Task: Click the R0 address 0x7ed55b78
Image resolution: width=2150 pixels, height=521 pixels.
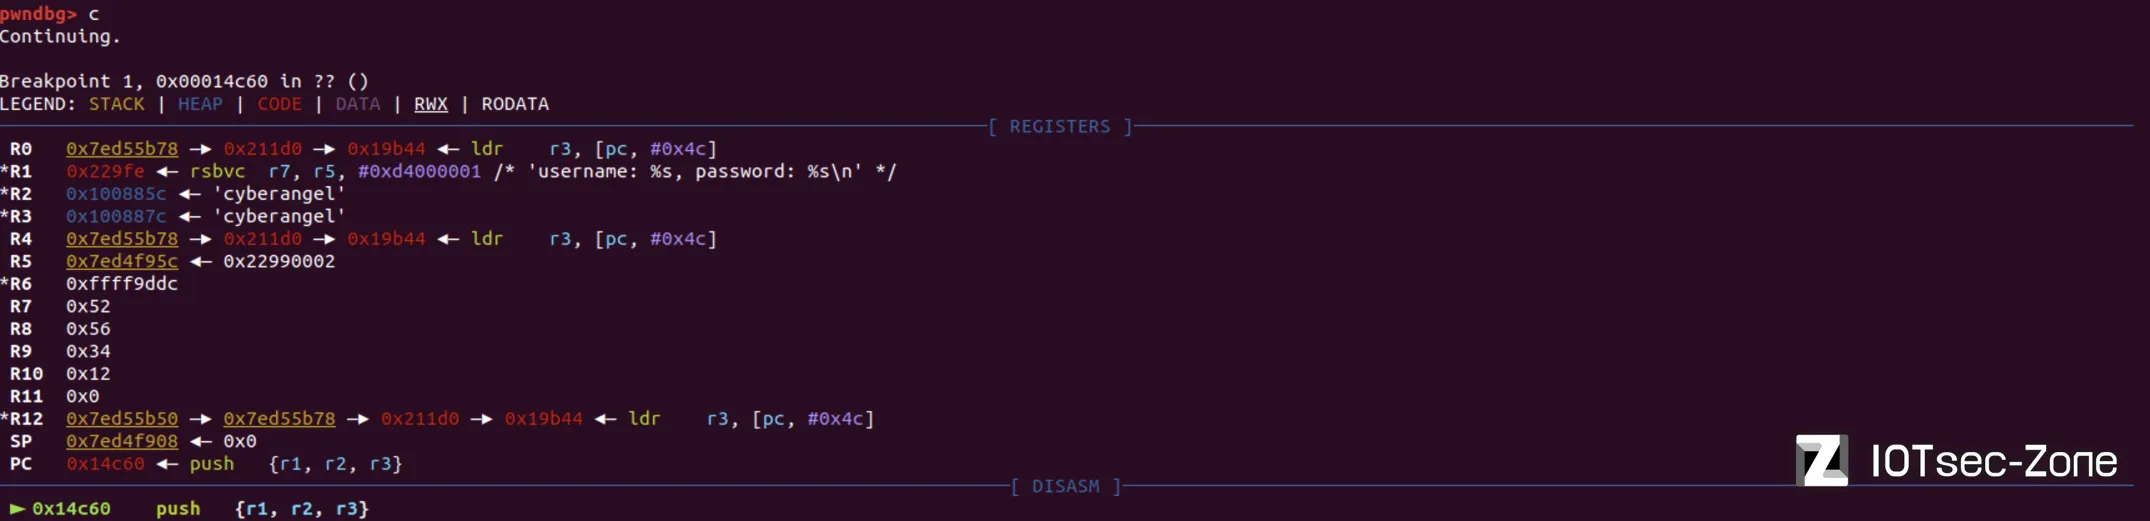Action: click(122, 149)
